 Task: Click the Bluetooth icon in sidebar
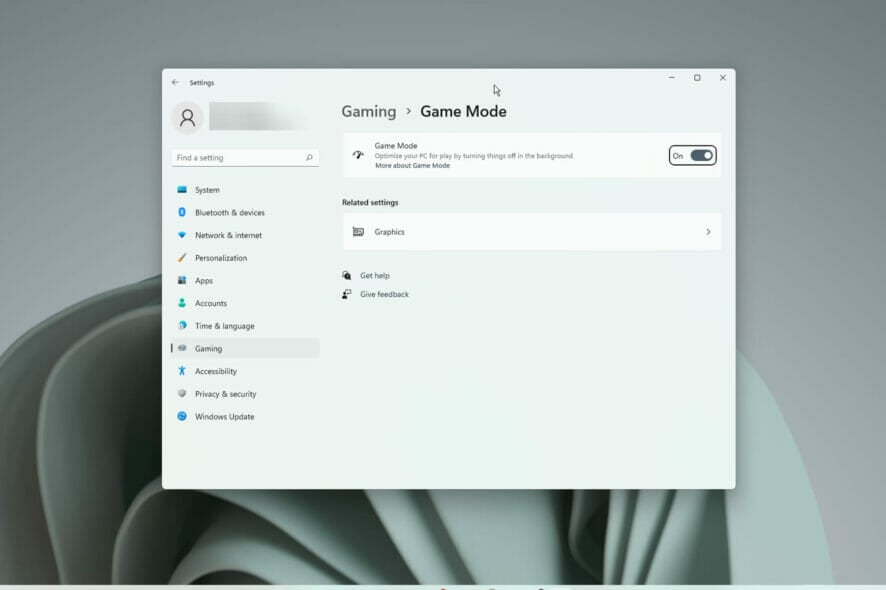pos(182,212)
